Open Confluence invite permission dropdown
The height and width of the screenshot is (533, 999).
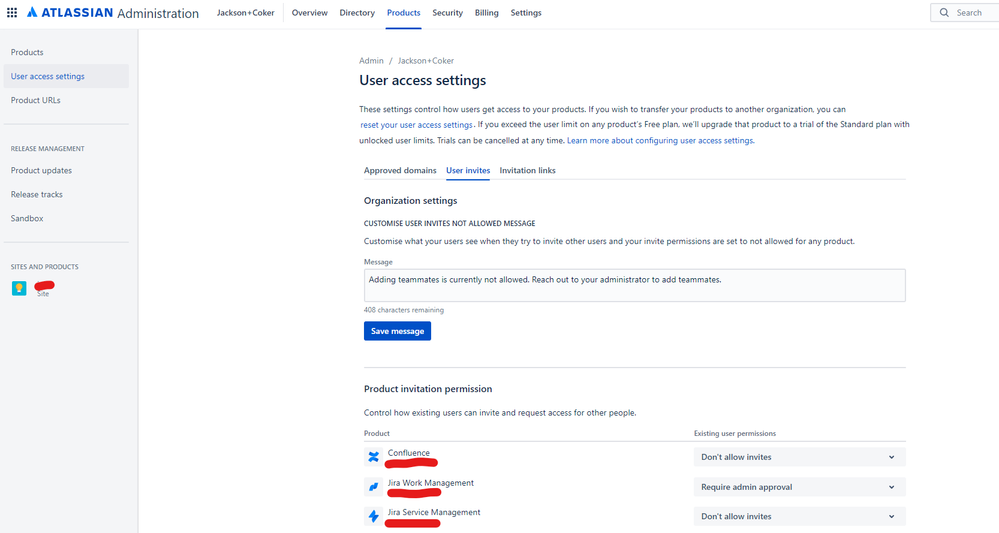point(800,457)
